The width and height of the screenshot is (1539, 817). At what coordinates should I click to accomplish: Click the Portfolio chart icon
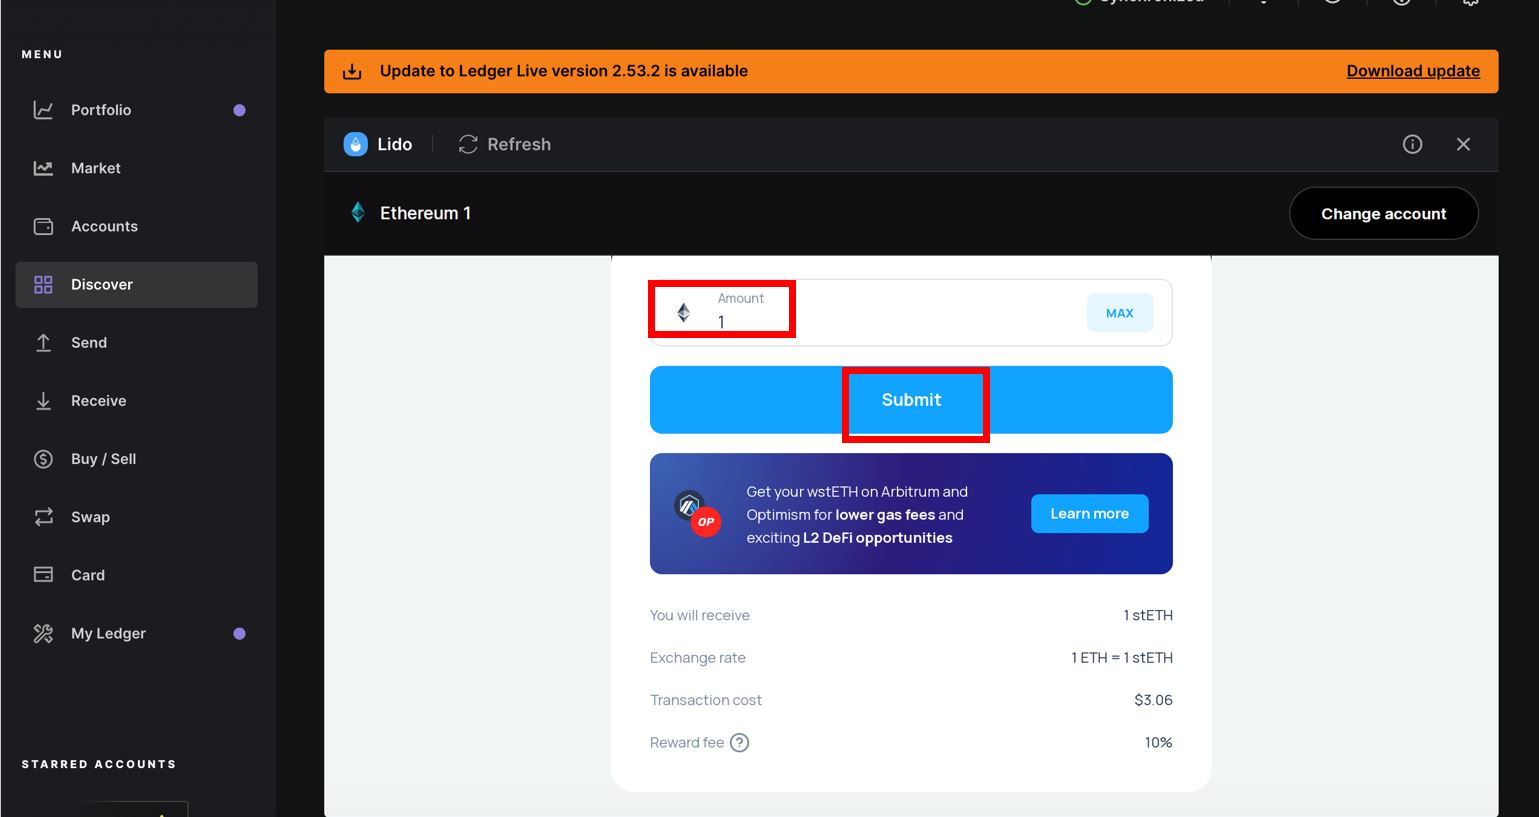coord(43,110)
